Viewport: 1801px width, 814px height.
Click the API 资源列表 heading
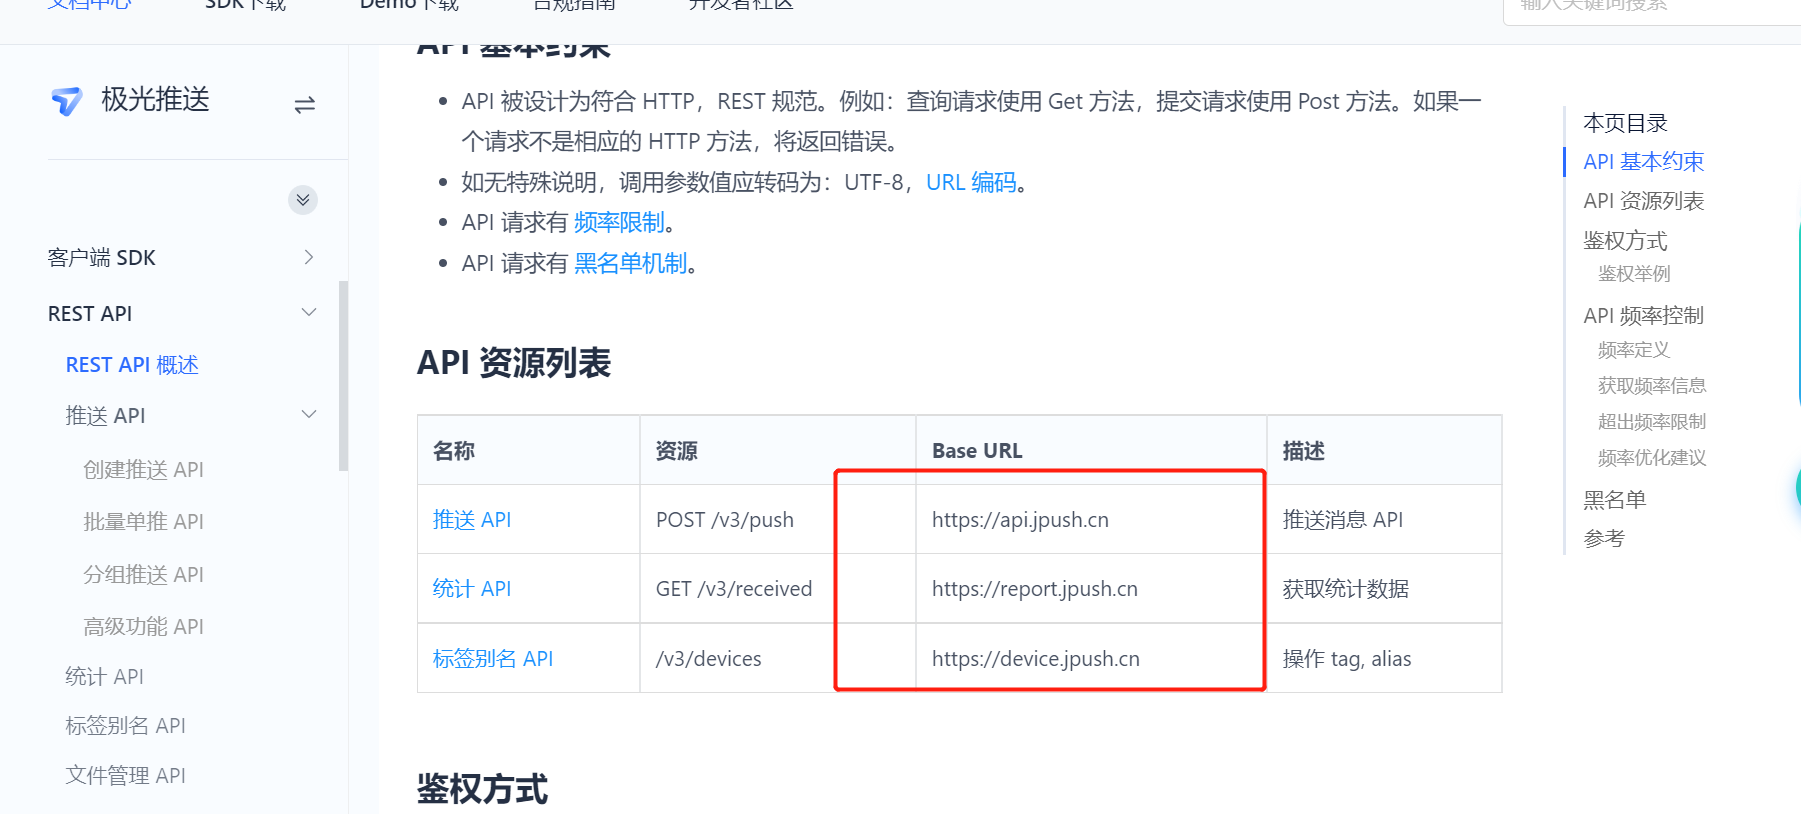click(514, 362)
